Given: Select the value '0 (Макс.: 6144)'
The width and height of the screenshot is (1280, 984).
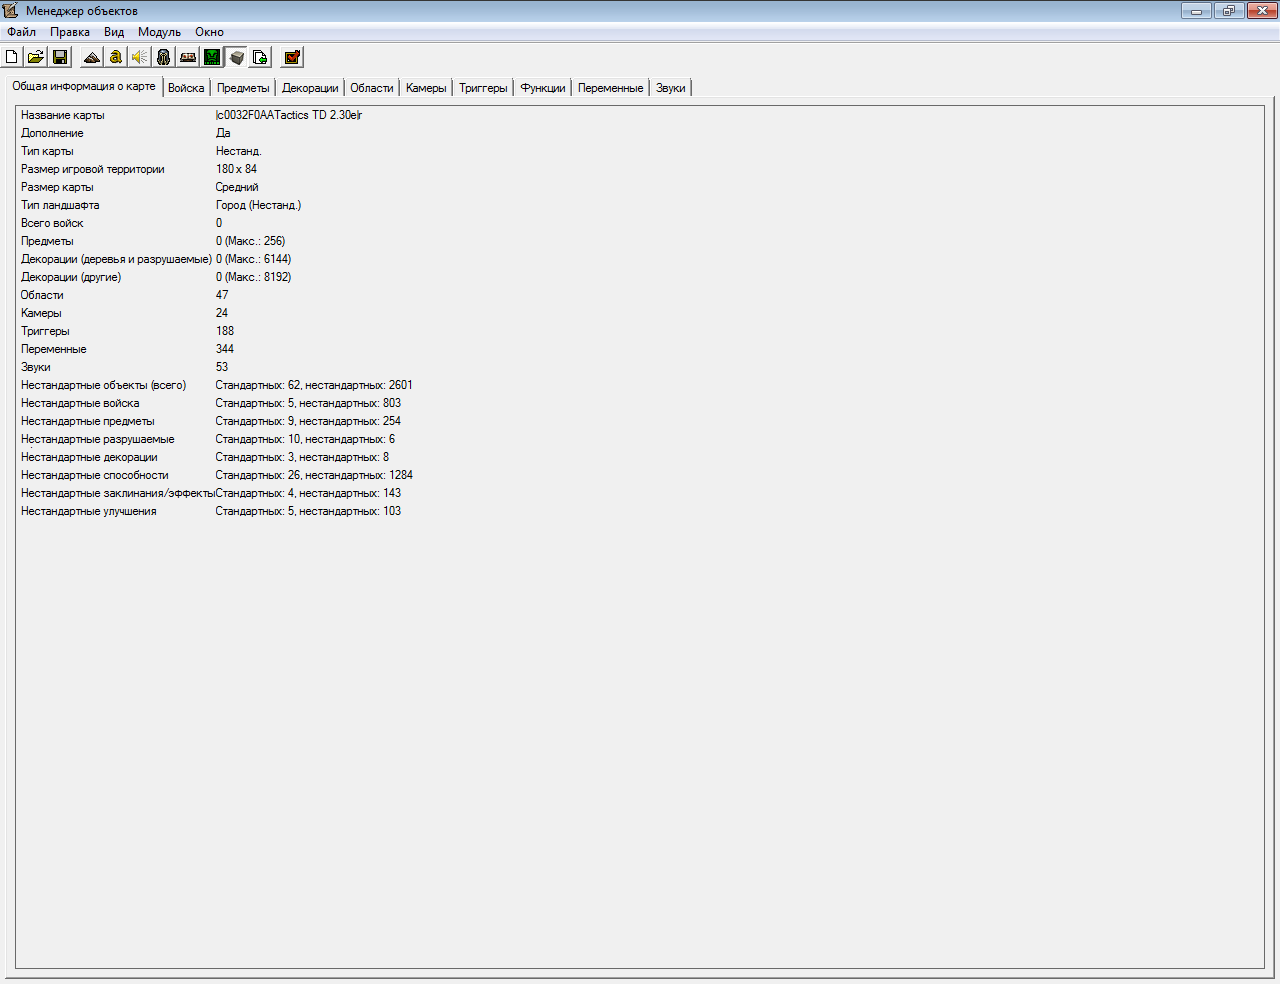Looking at the screenshot, I should click(x=253, y=259).
